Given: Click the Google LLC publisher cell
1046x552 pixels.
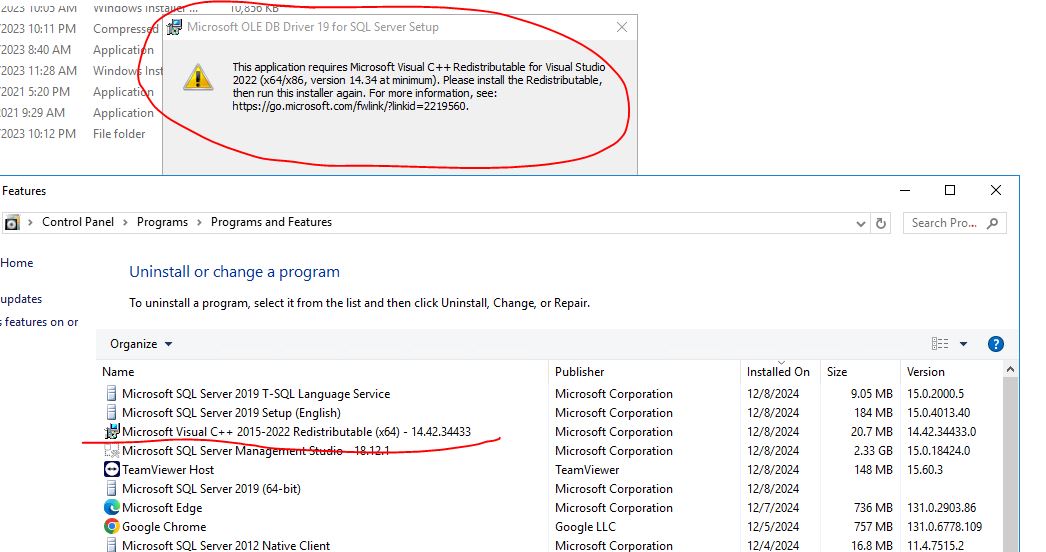Looking at the screenshot, I should pyautogui.click(x=585, y=527).
